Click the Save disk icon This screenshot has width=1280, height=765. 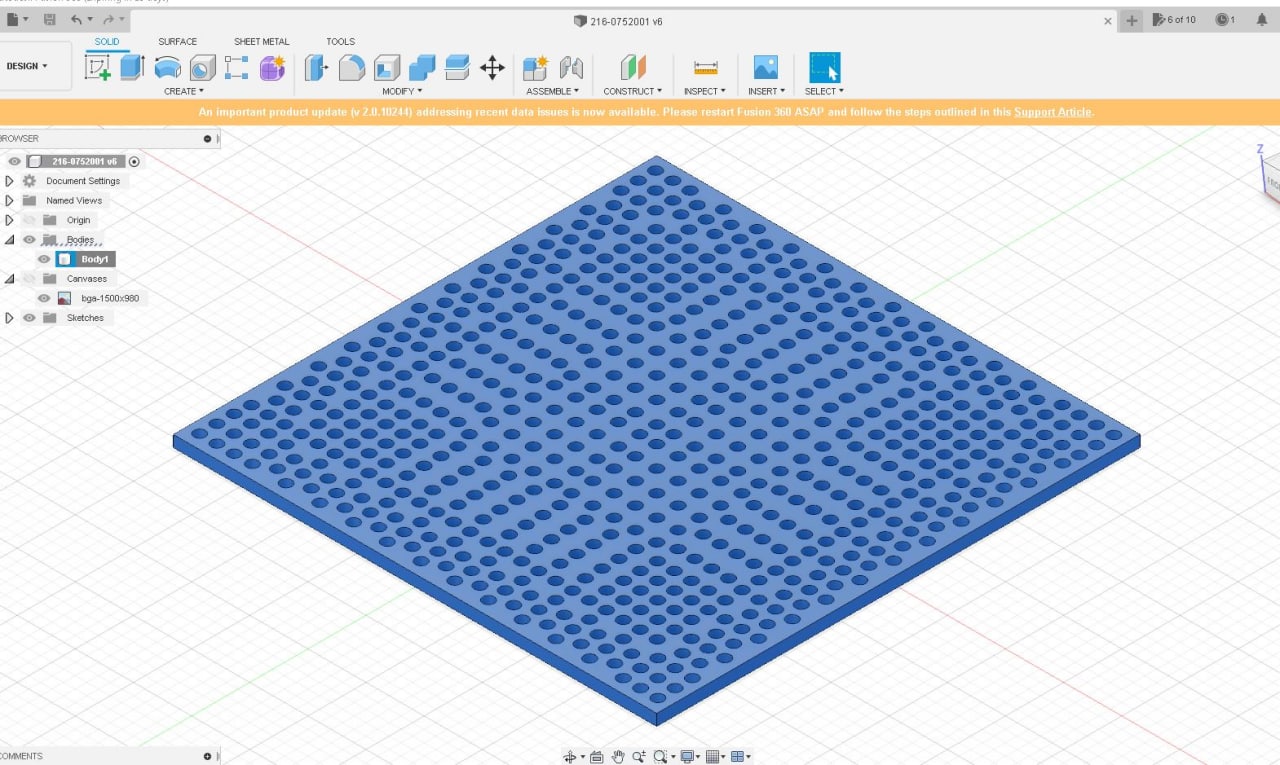[50, 20]
